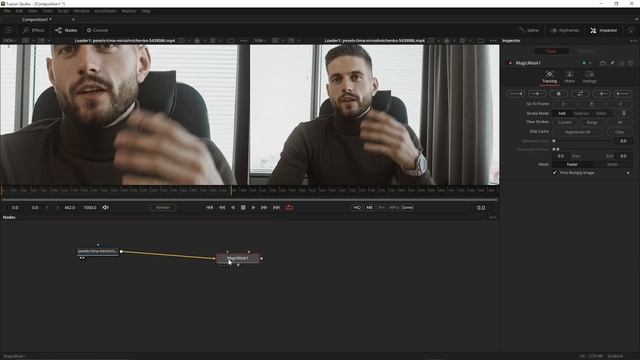The image size is (640, 360).
Task: Track one frame forward button
Action: (602, 93)
